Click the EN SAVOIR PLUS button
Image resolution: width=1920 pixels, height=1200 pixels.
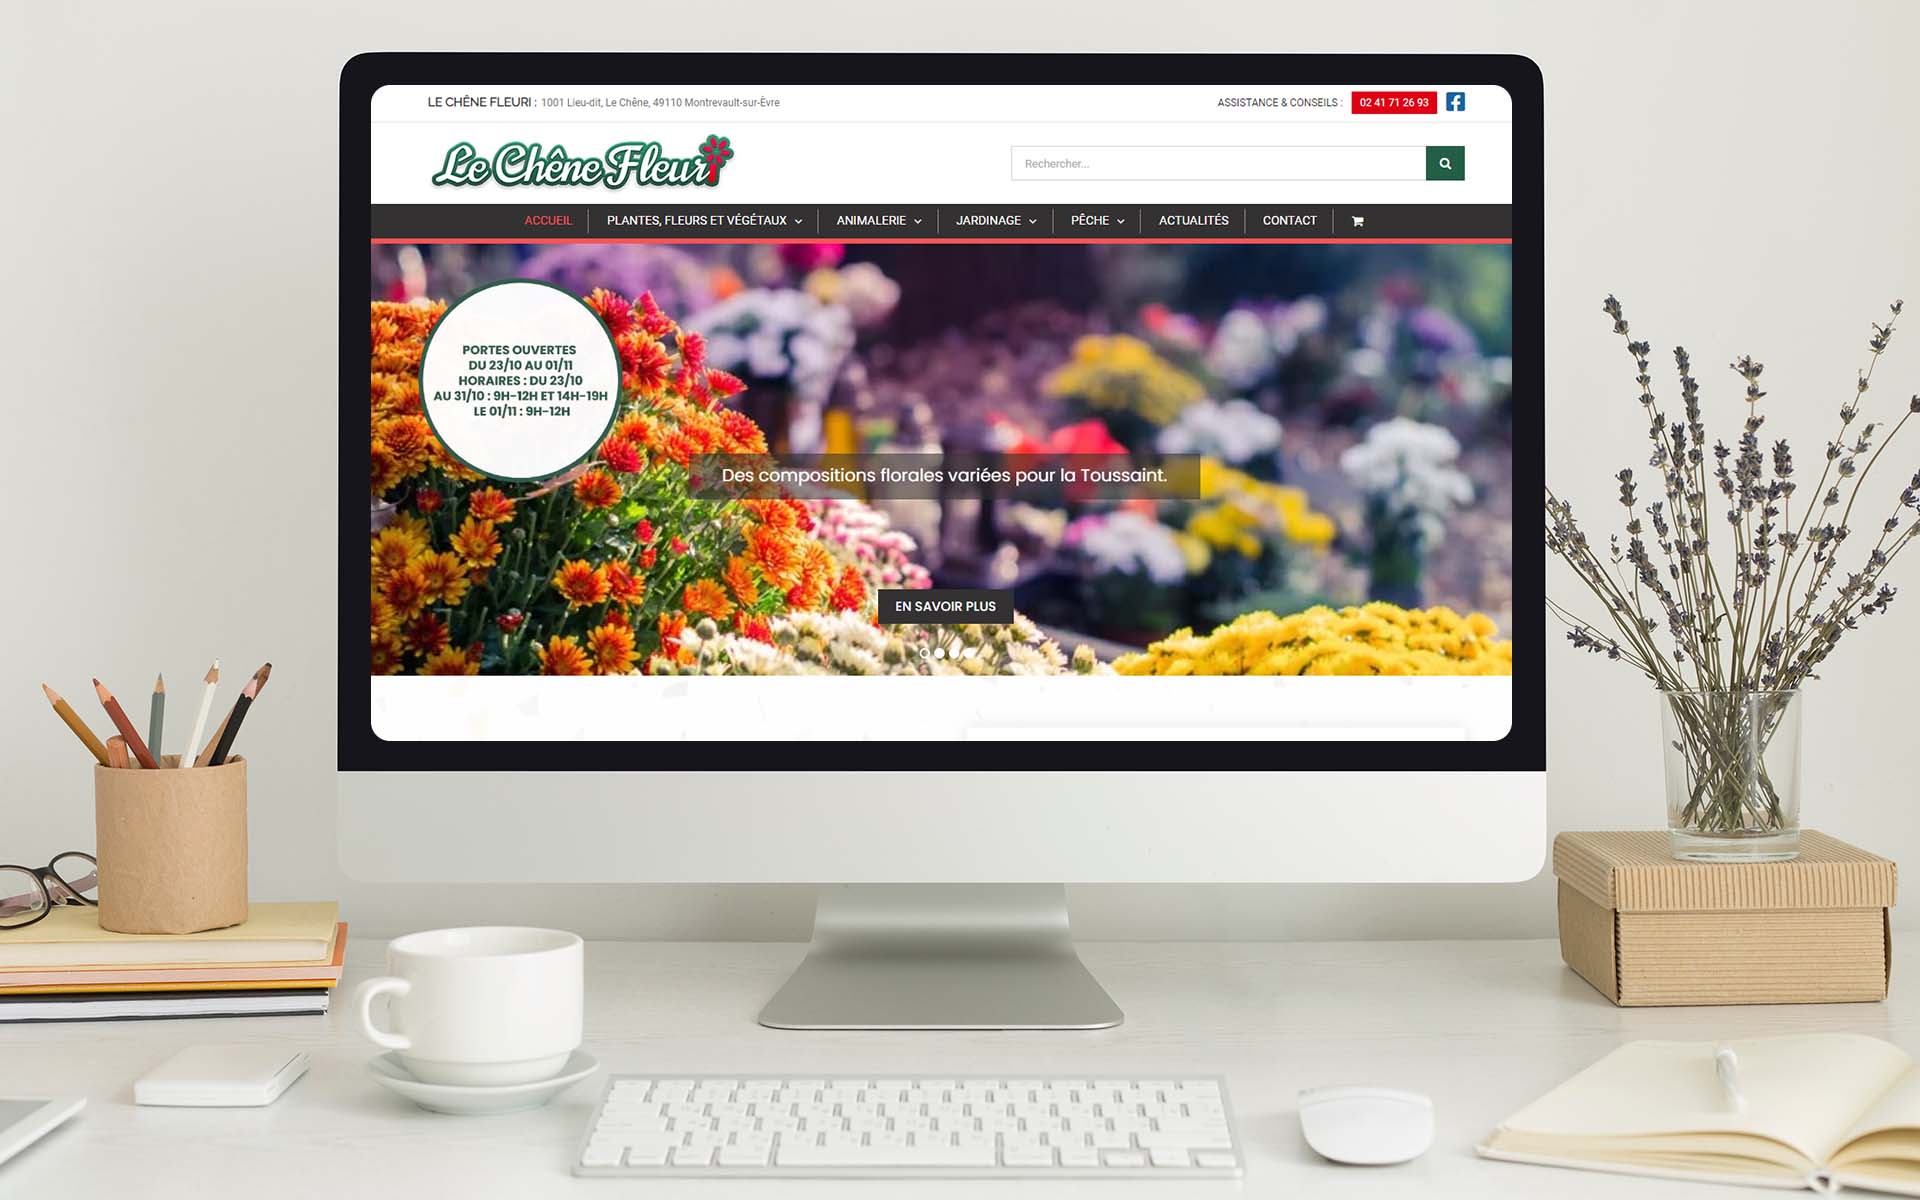(943, 606)
